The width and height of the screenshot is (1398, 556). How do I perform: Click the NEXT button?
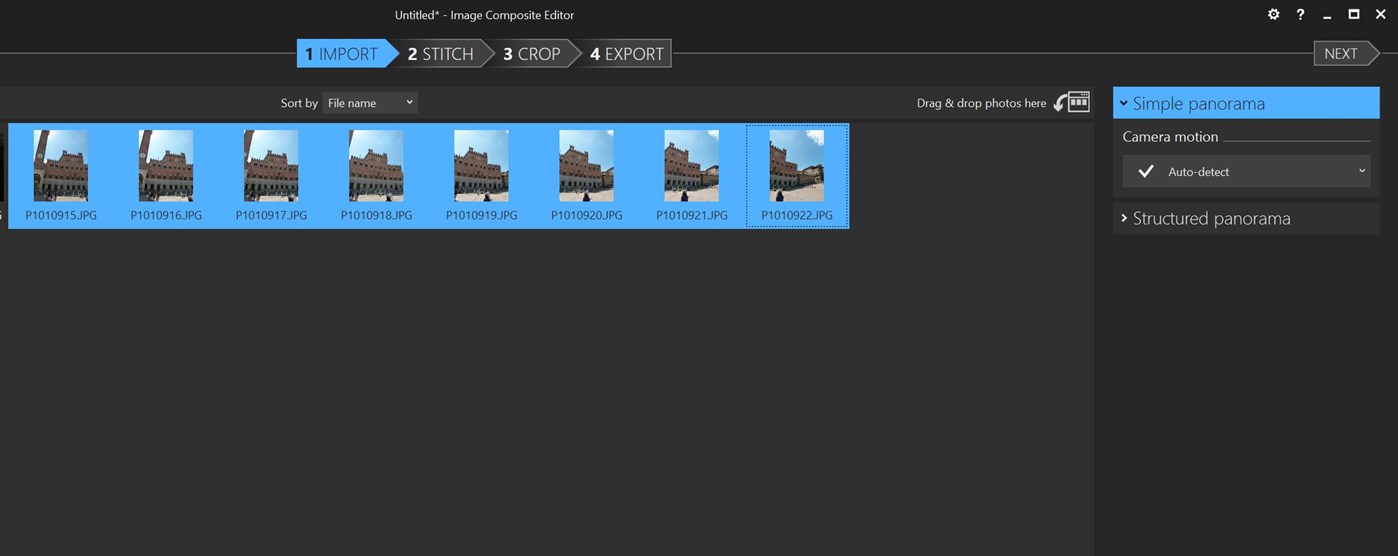[x=1341, y=54]
